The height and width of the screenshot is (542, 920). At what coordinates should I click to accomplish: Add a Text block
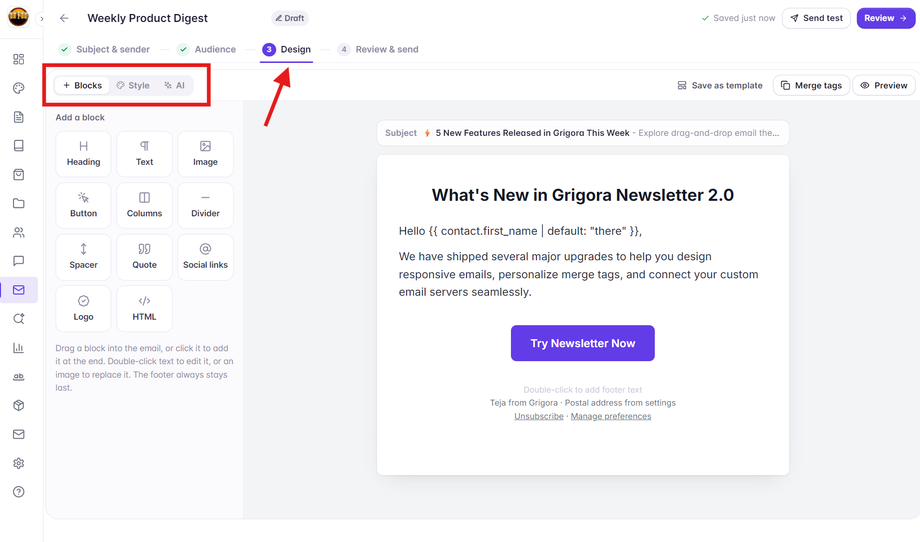click(x=144, y=154)
